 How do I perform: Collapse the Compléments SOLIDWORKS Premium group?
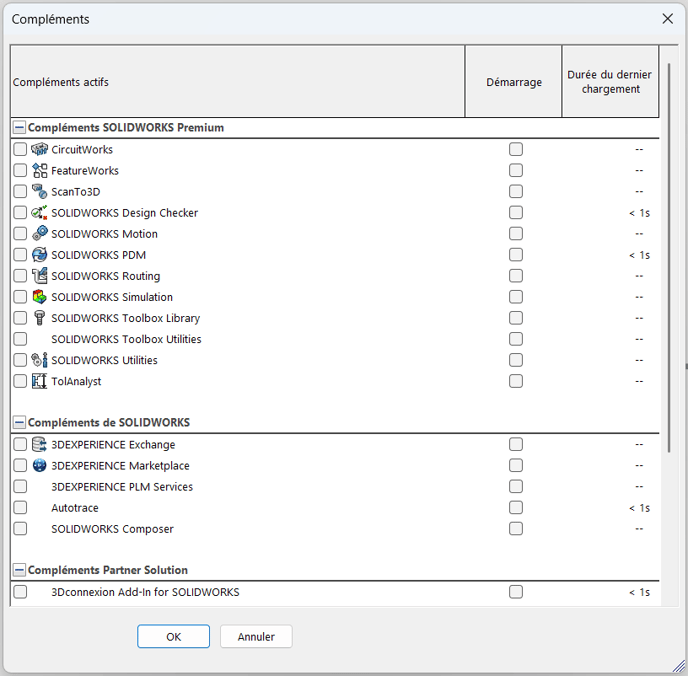19,128
